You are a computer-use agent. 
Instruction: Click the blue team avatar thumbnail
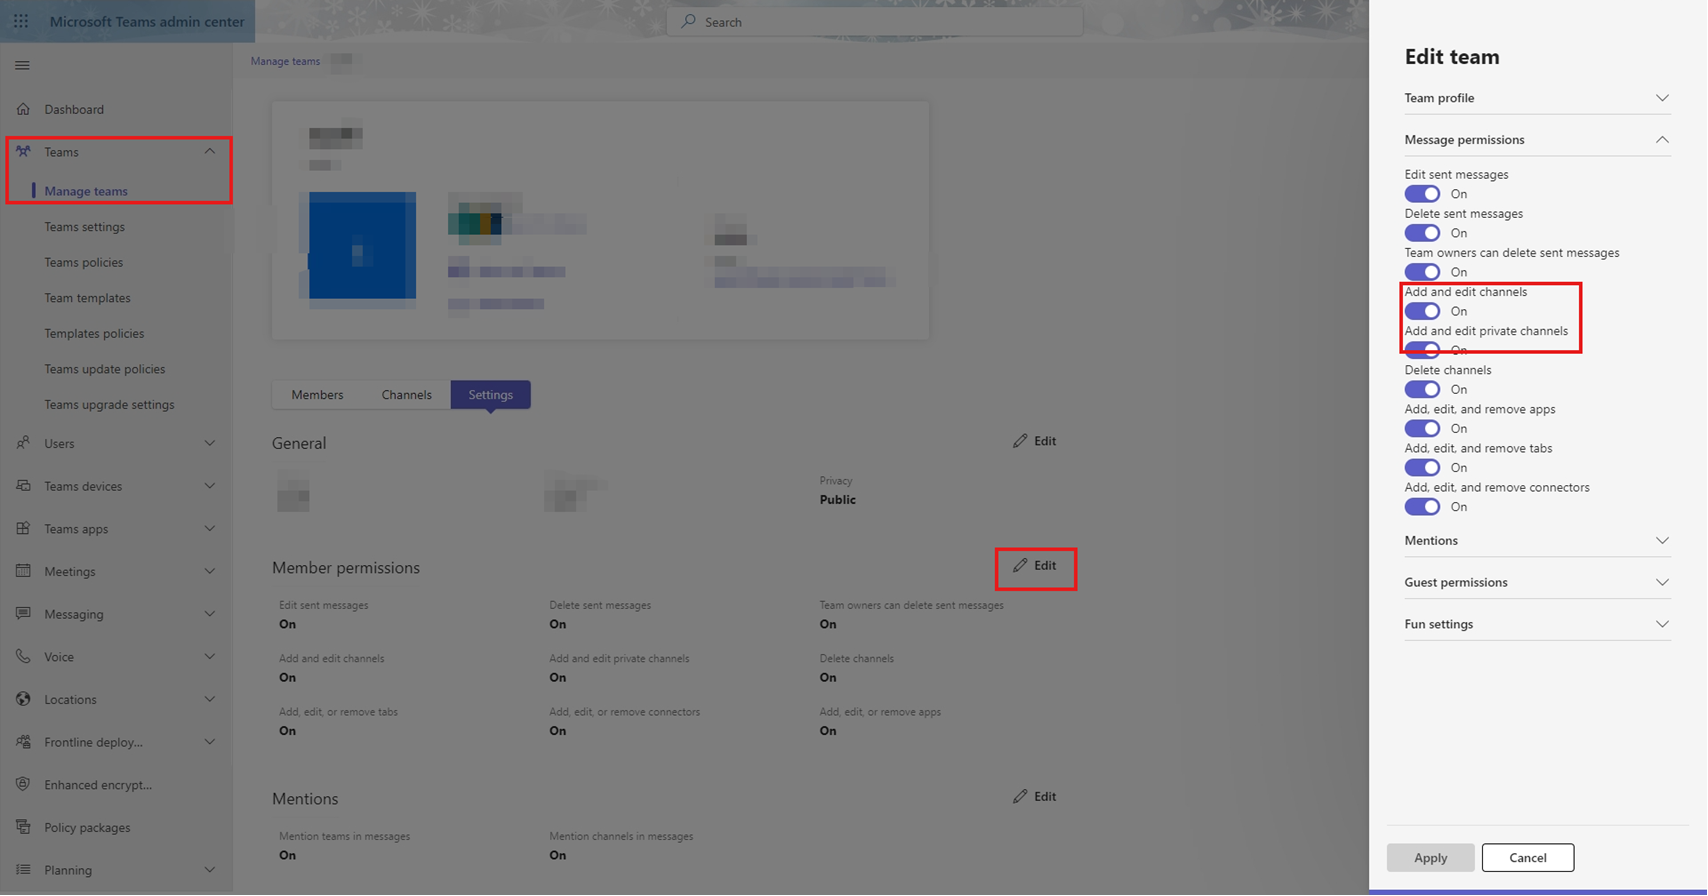click(362, 246)
